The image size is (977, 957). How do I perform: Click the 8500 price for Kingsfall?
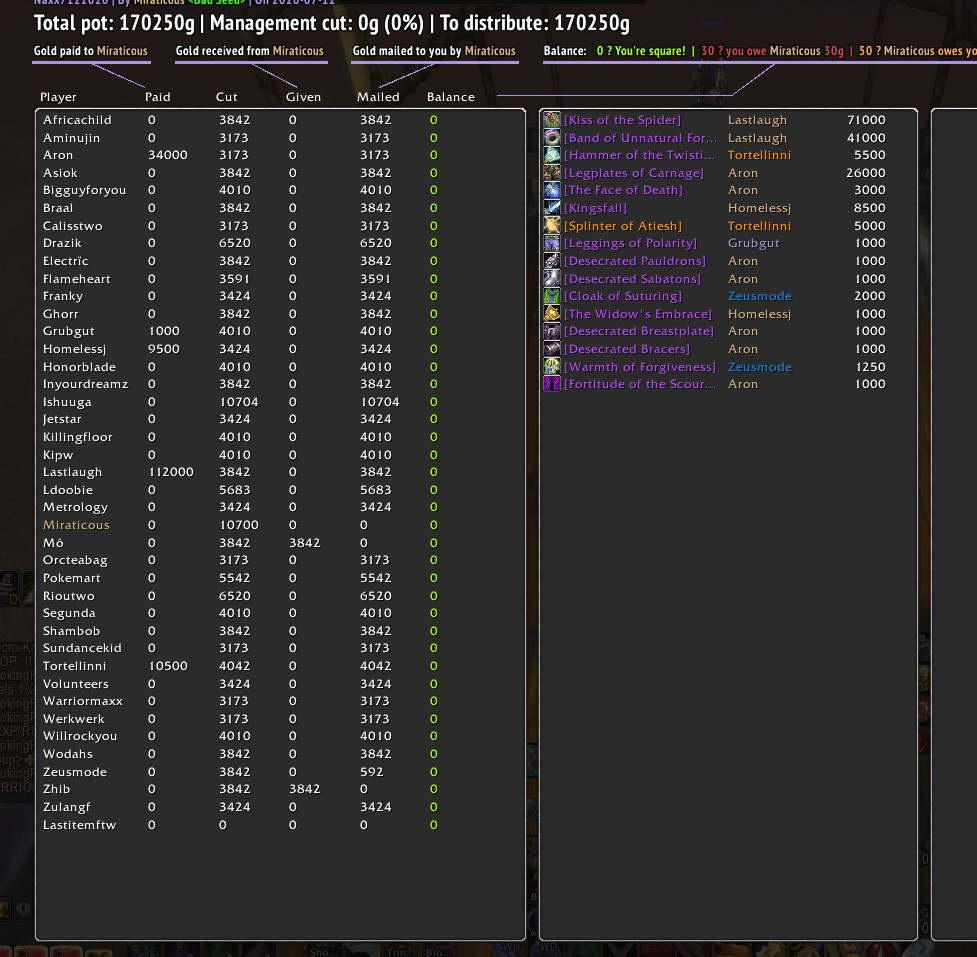[870, 207]
